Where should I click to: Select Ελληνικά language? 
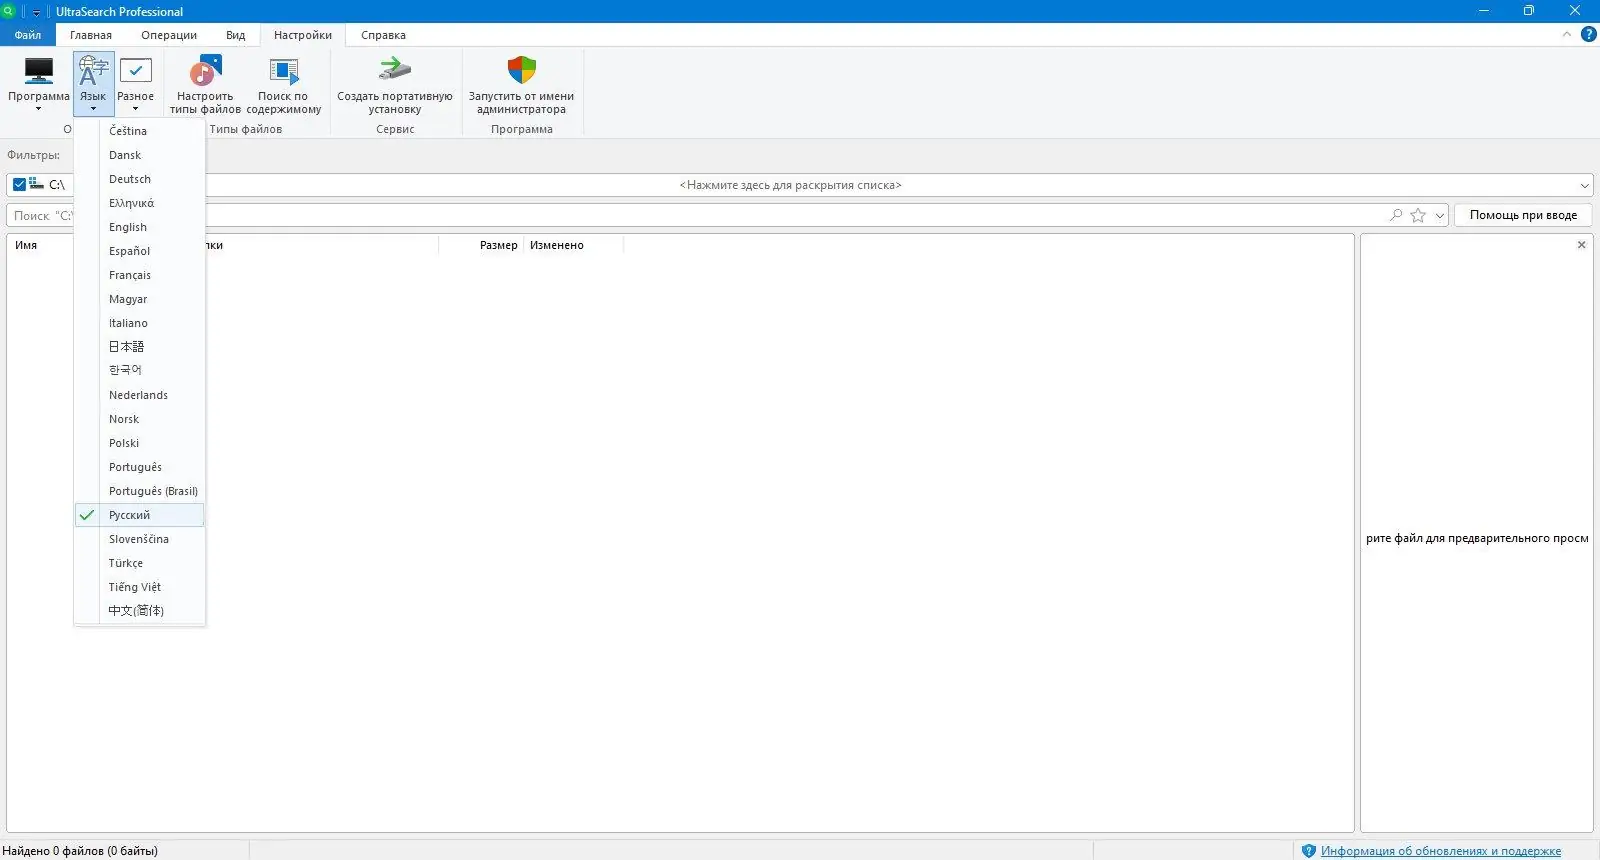tap(140, 203)
